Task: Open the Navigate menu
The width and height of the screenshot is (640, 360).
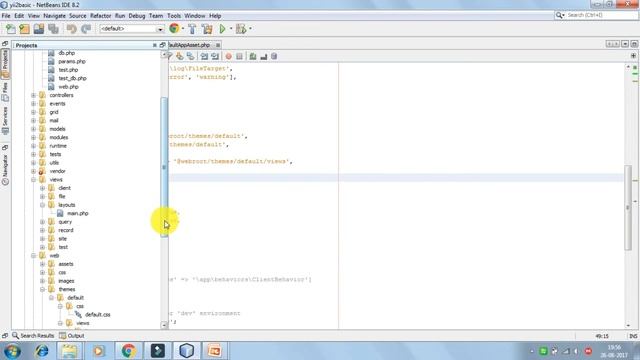Action: point(54,16)
